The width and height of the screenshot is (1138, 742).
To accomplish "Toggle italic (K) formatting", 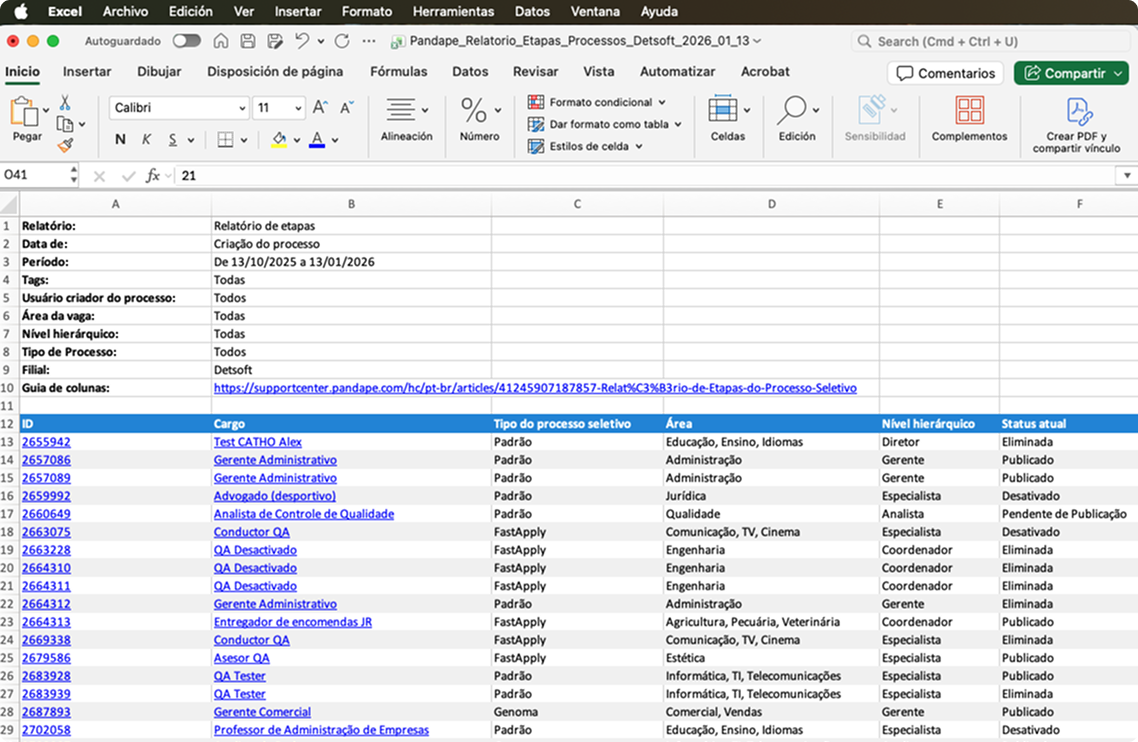I will coord(146,140).
